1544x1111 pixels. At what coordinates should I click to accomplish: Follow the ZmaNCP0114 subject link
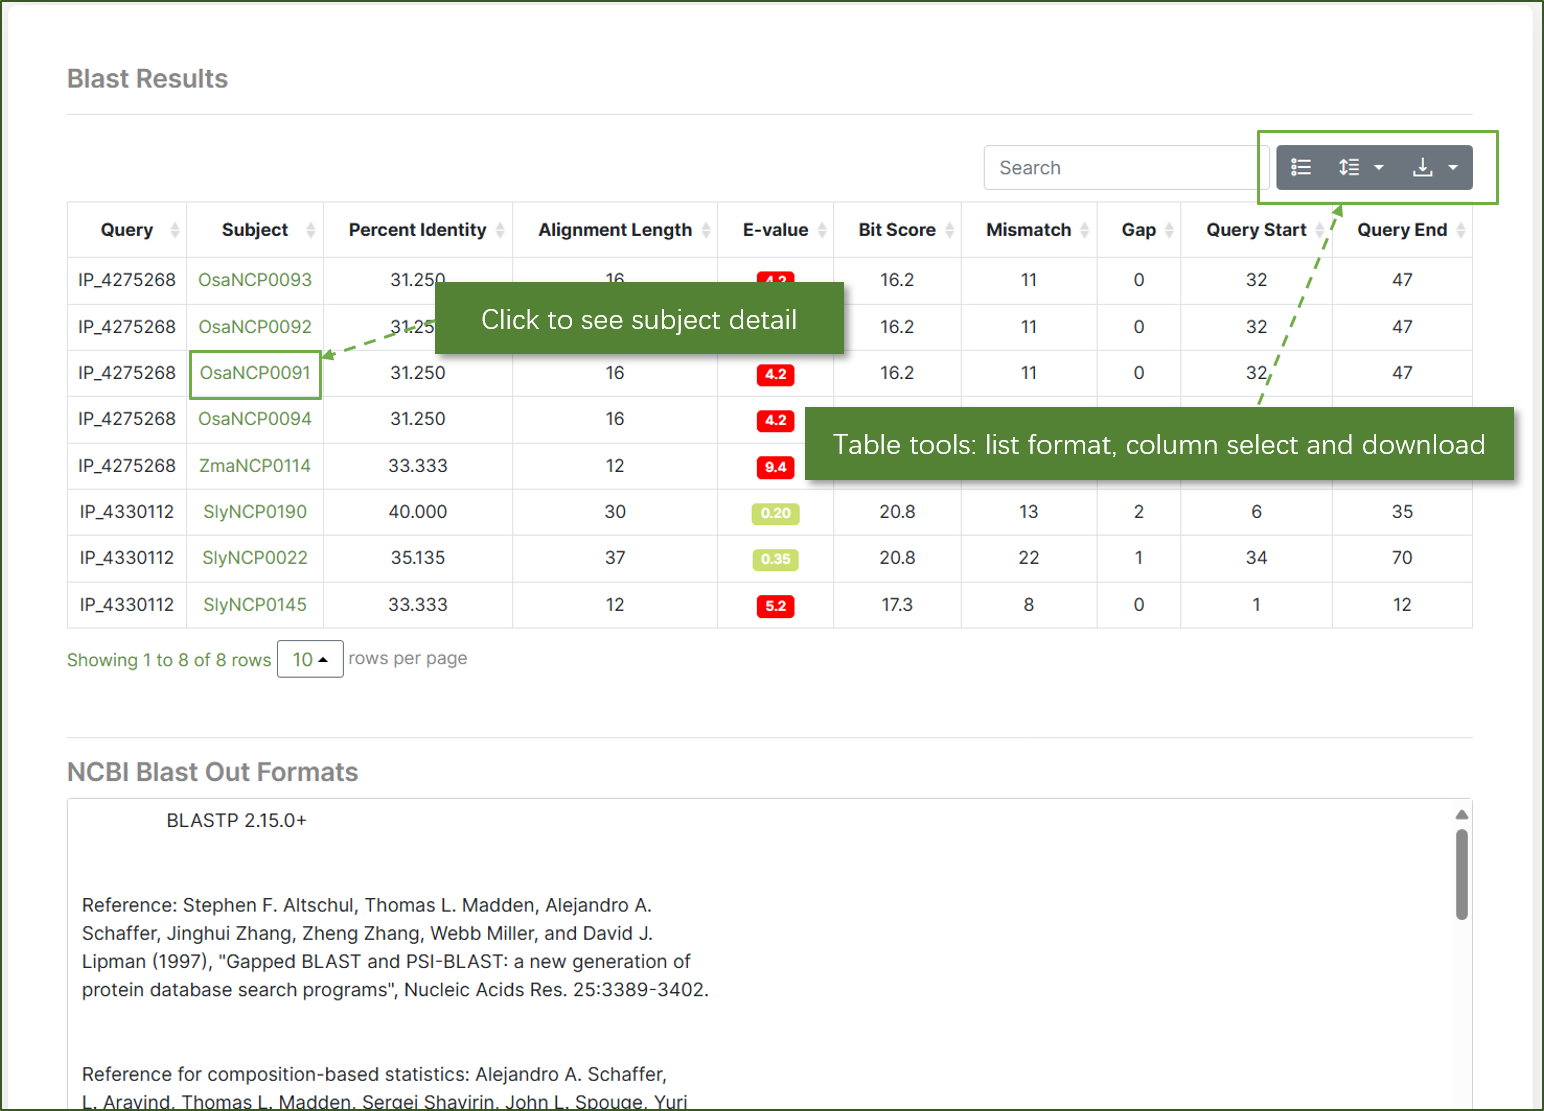pos(255,466)
